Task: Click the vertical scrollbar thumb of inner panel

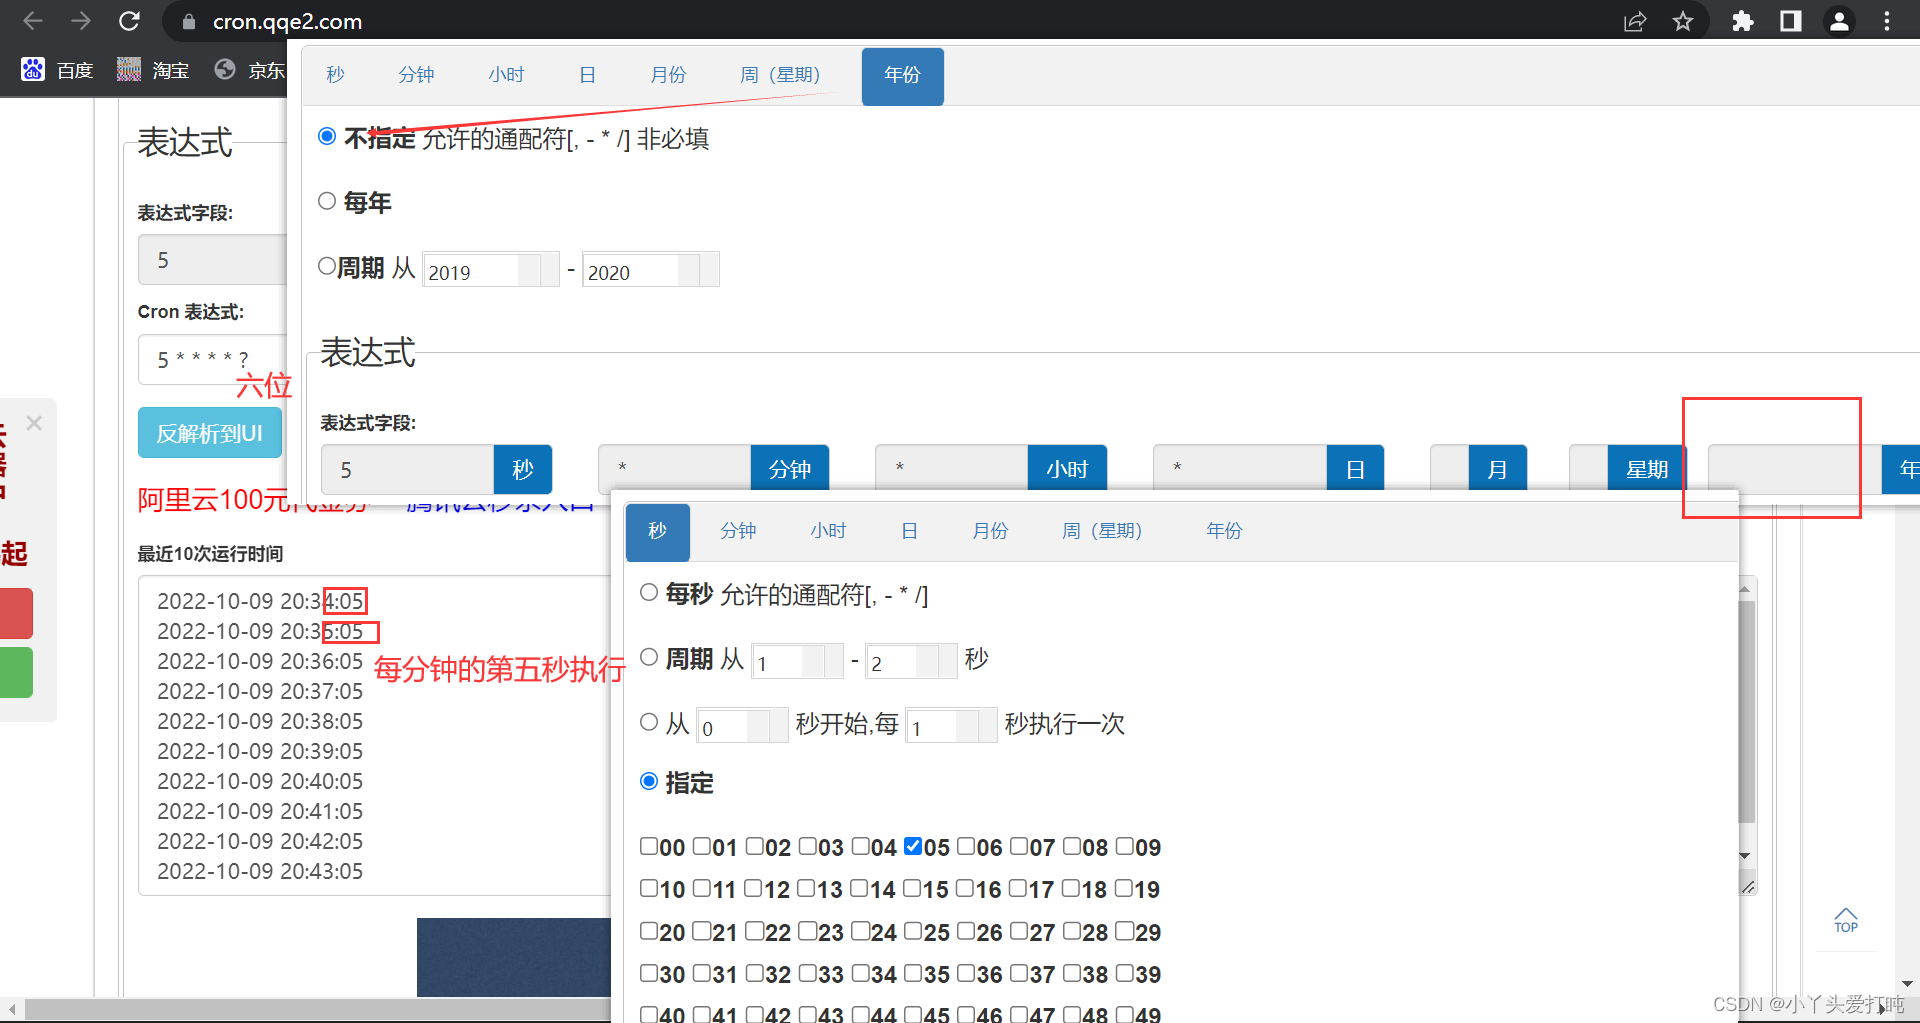Action: (x=1746, y=710)
